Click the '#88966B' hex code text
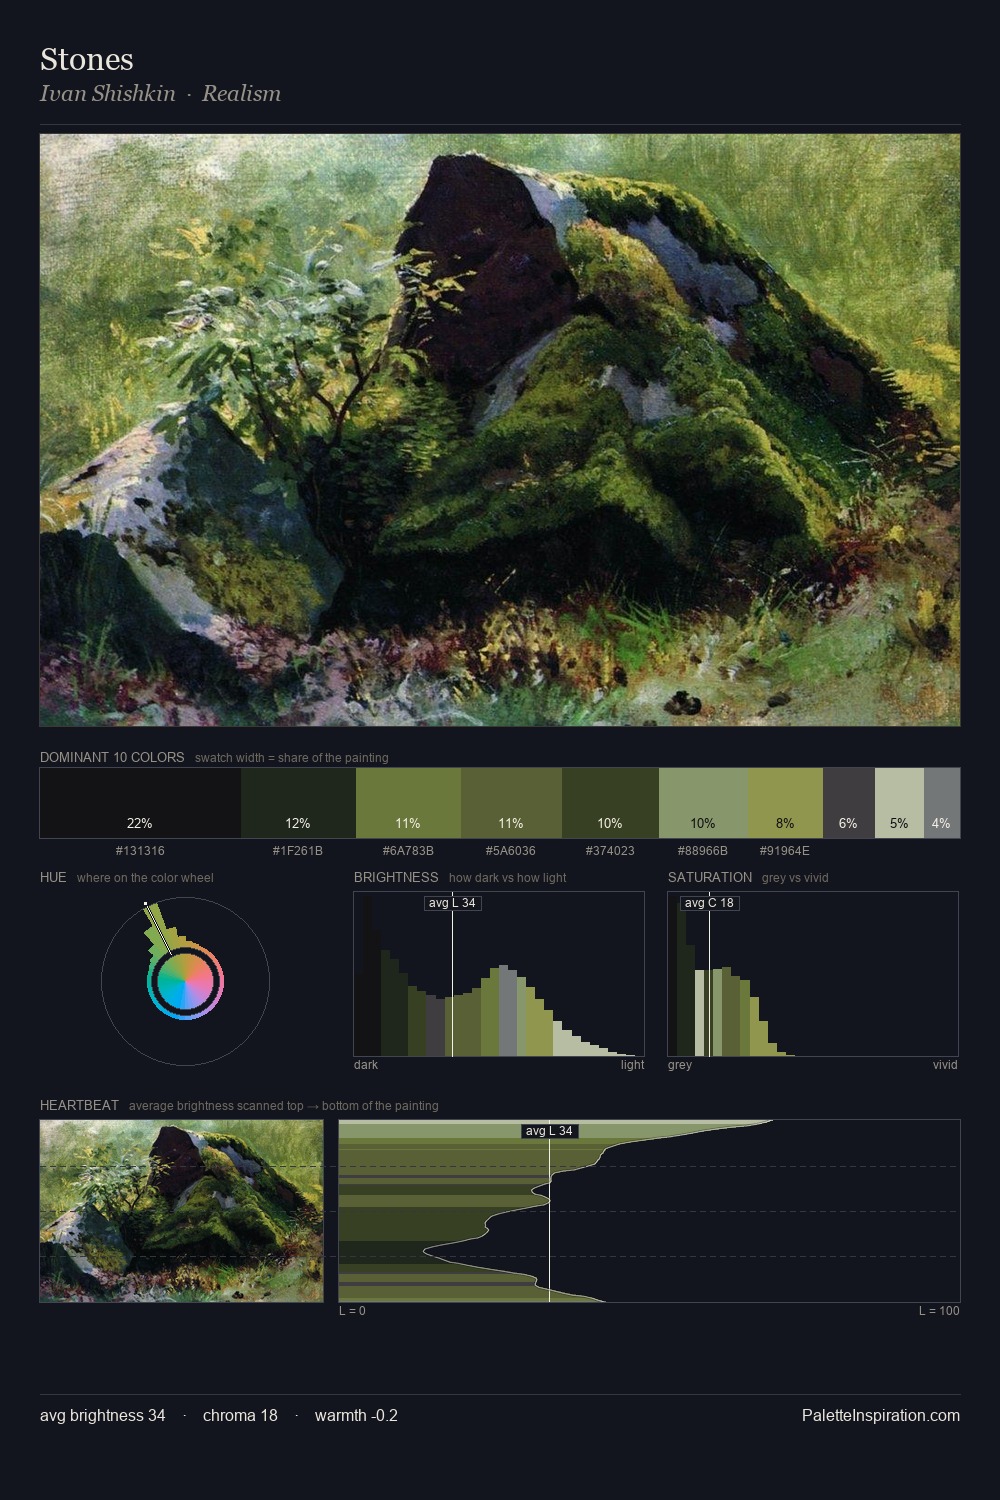This screenshot has width=1000, height=1500. [x=703, y=851]
